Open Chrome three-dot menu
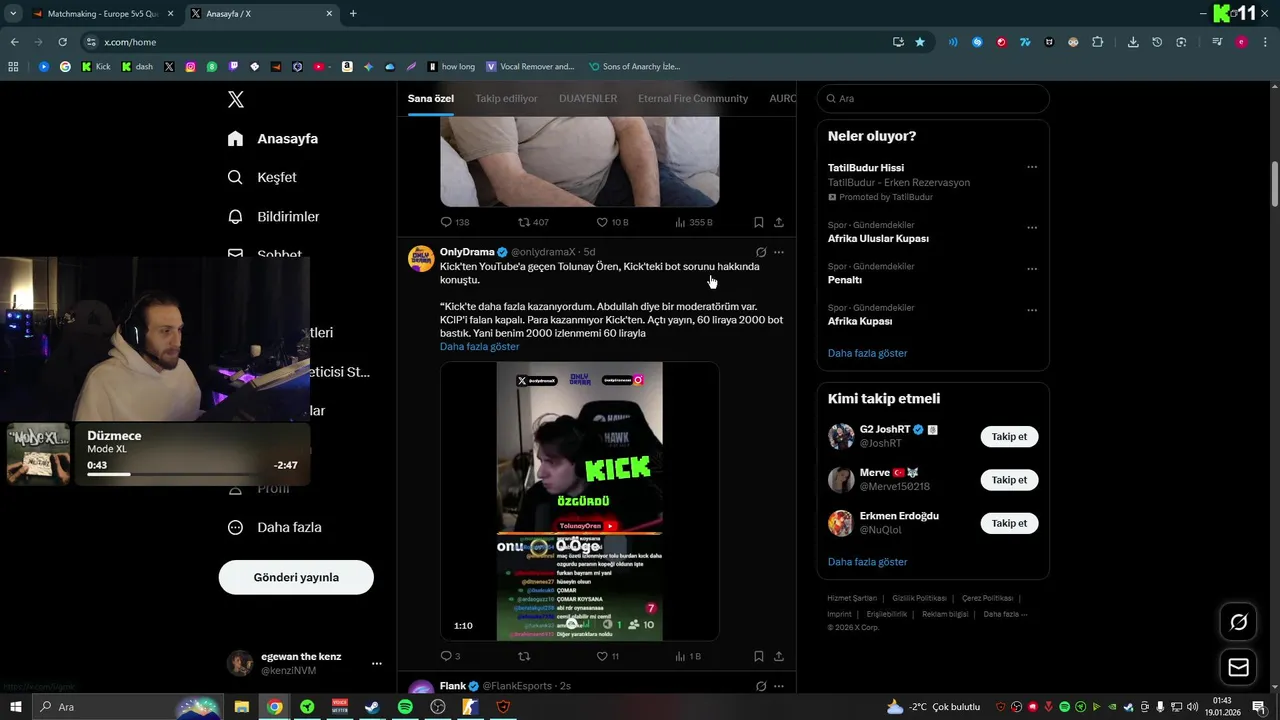 pos(1266,42)
